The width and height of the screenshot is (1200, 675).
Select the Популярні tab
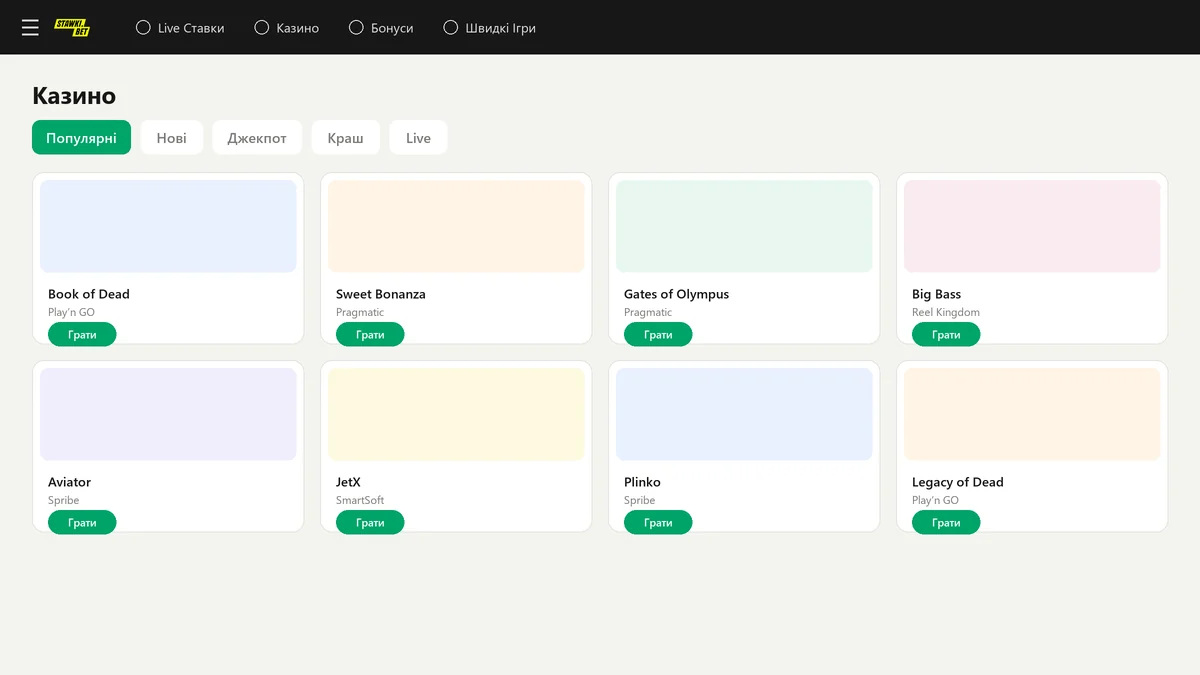[81, 138]
